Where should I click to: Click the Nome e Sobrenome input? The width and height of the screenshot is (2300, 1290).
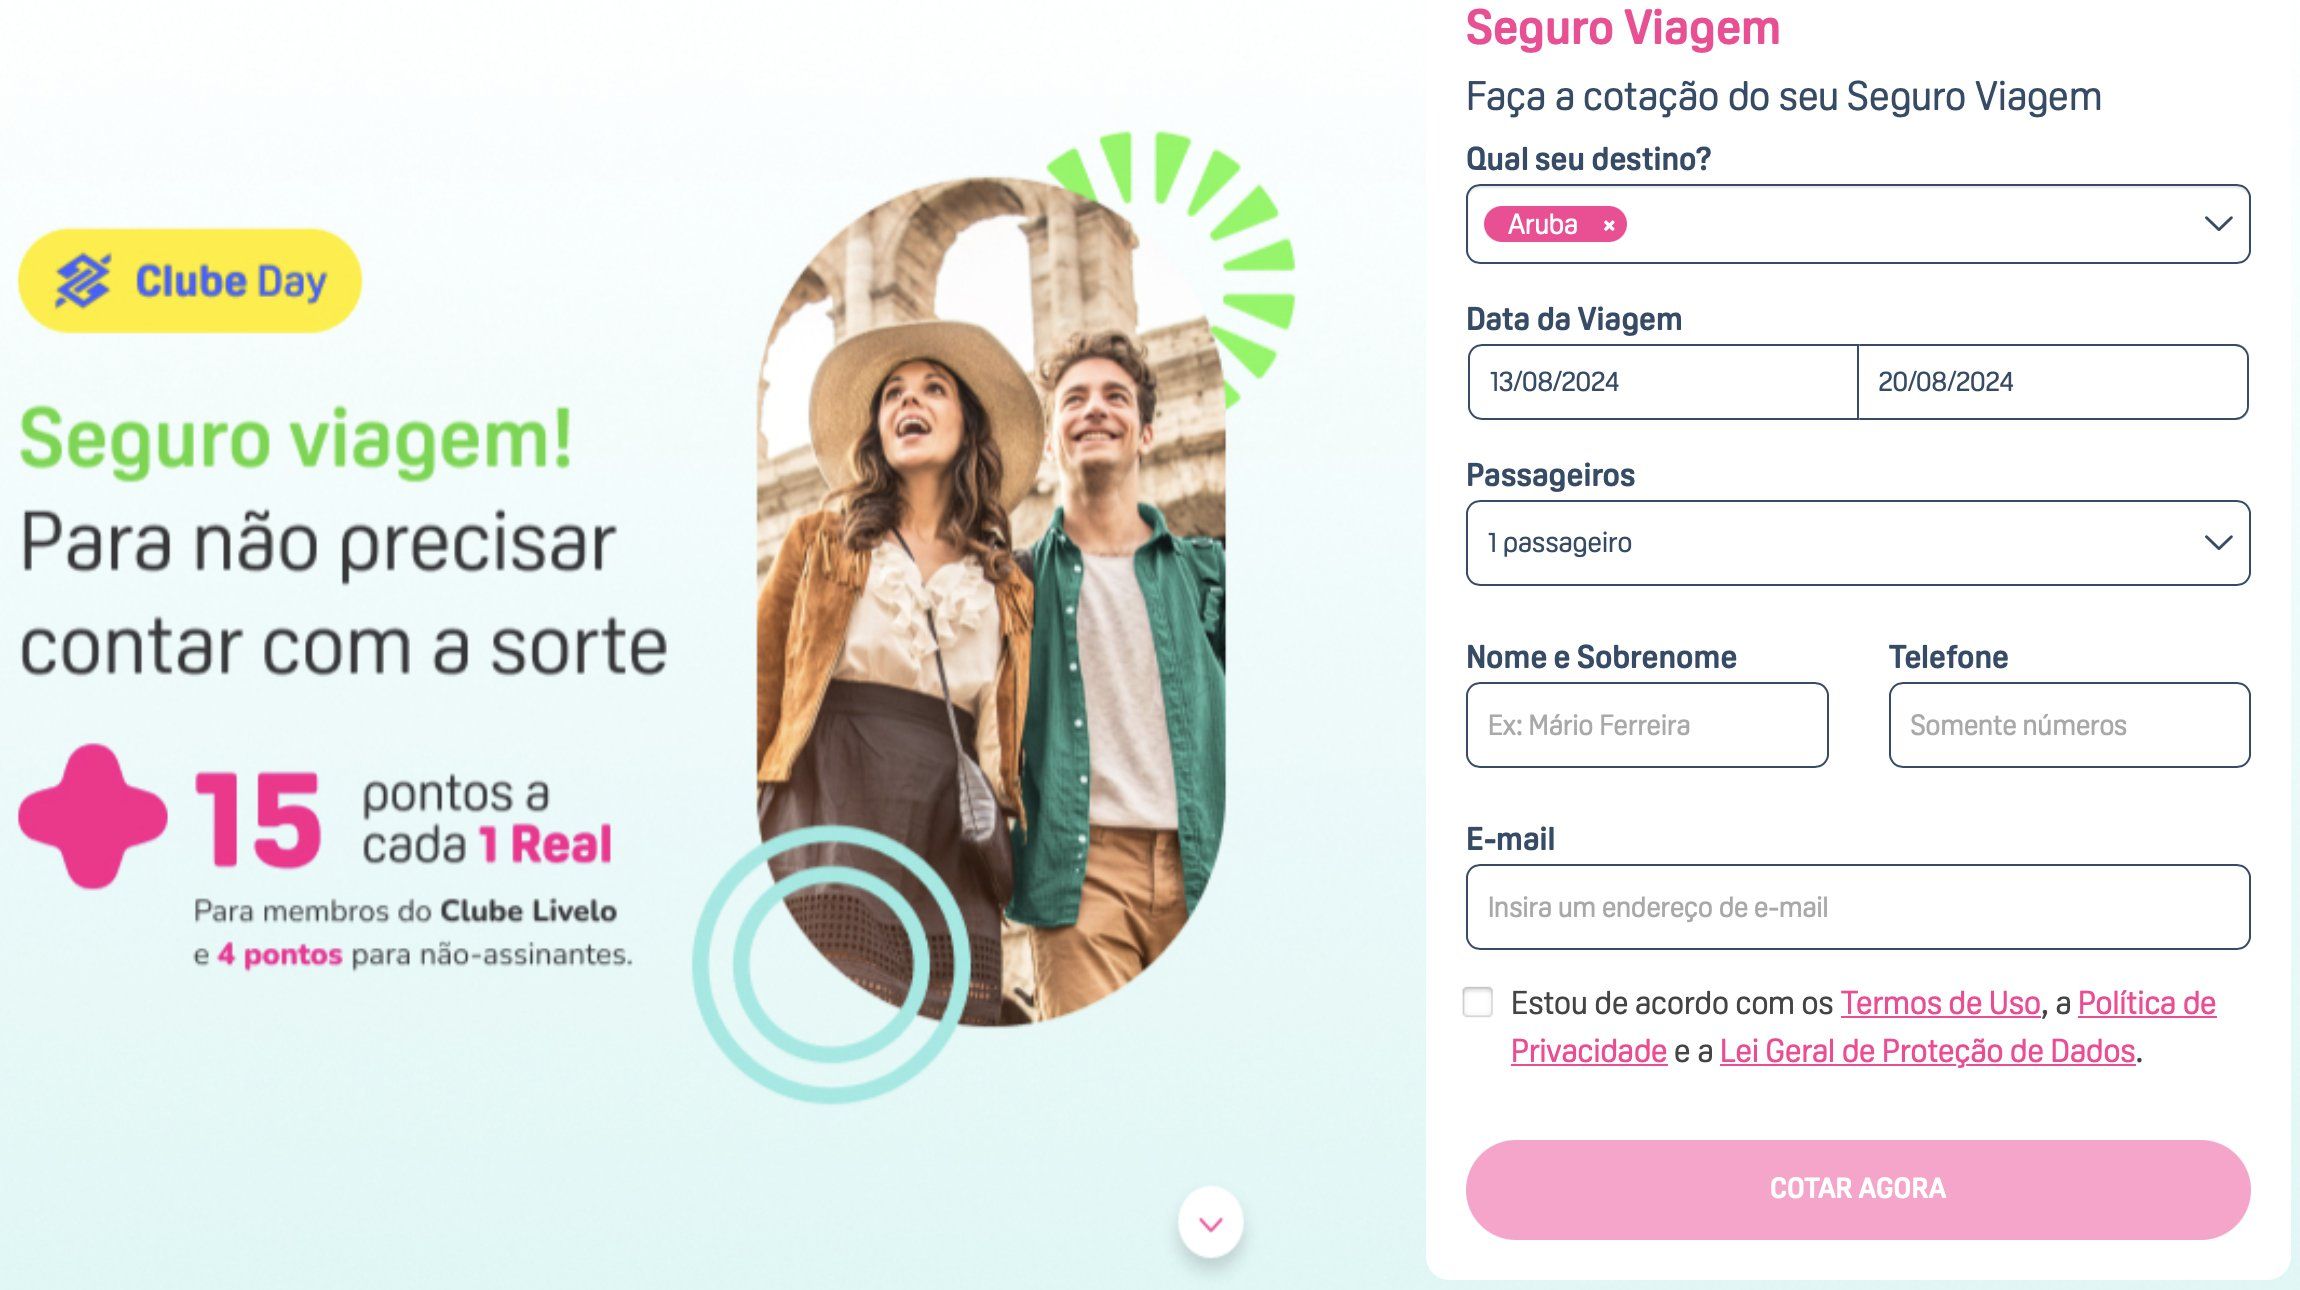click(x=1647, y=725)
